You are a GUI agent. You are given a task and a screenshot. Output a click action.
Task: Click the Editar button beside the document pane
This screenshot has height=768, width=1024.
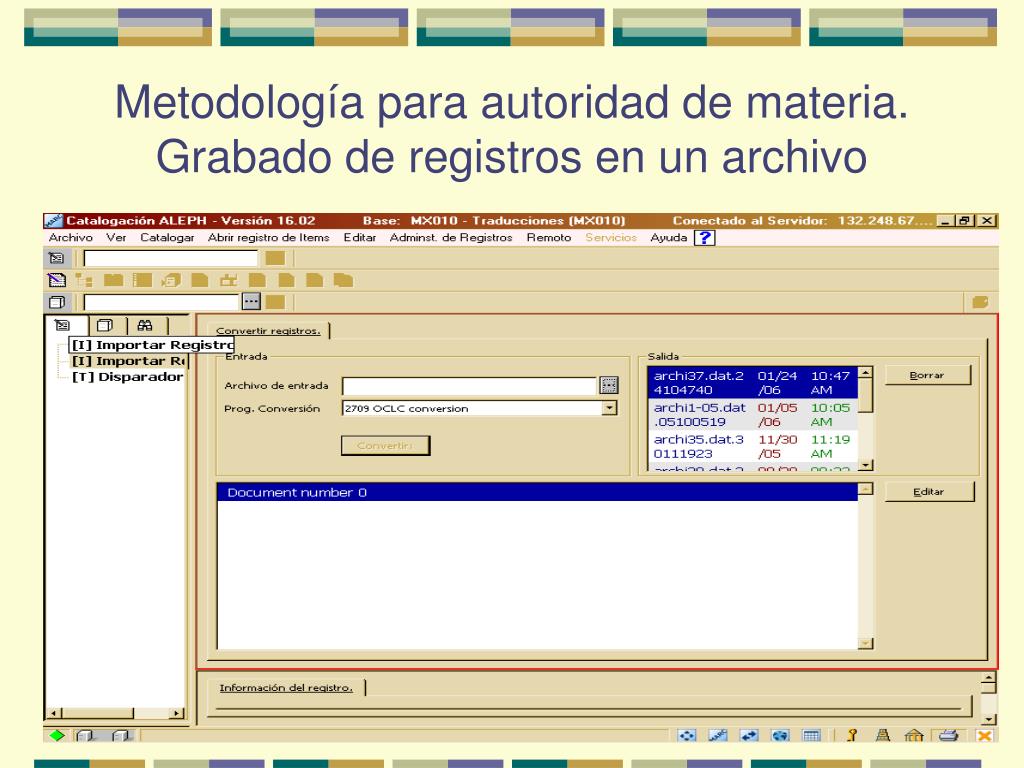pos(929,492)
